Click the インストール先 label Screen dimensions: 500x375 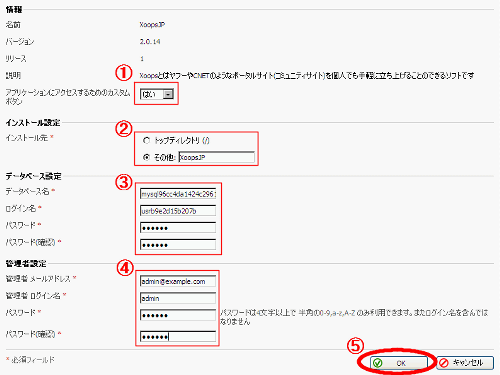[x=27, y=138]
